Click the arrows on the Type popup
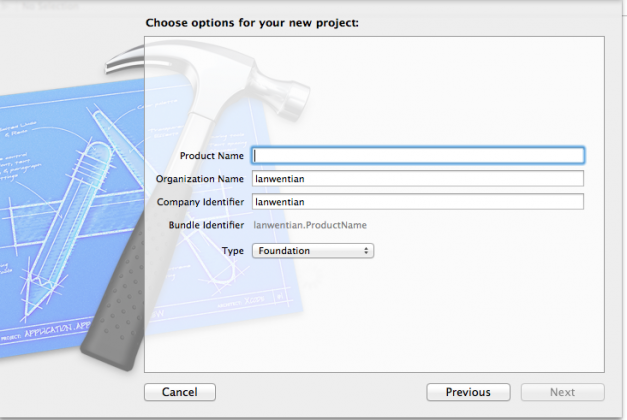 (x=368, y=251)
